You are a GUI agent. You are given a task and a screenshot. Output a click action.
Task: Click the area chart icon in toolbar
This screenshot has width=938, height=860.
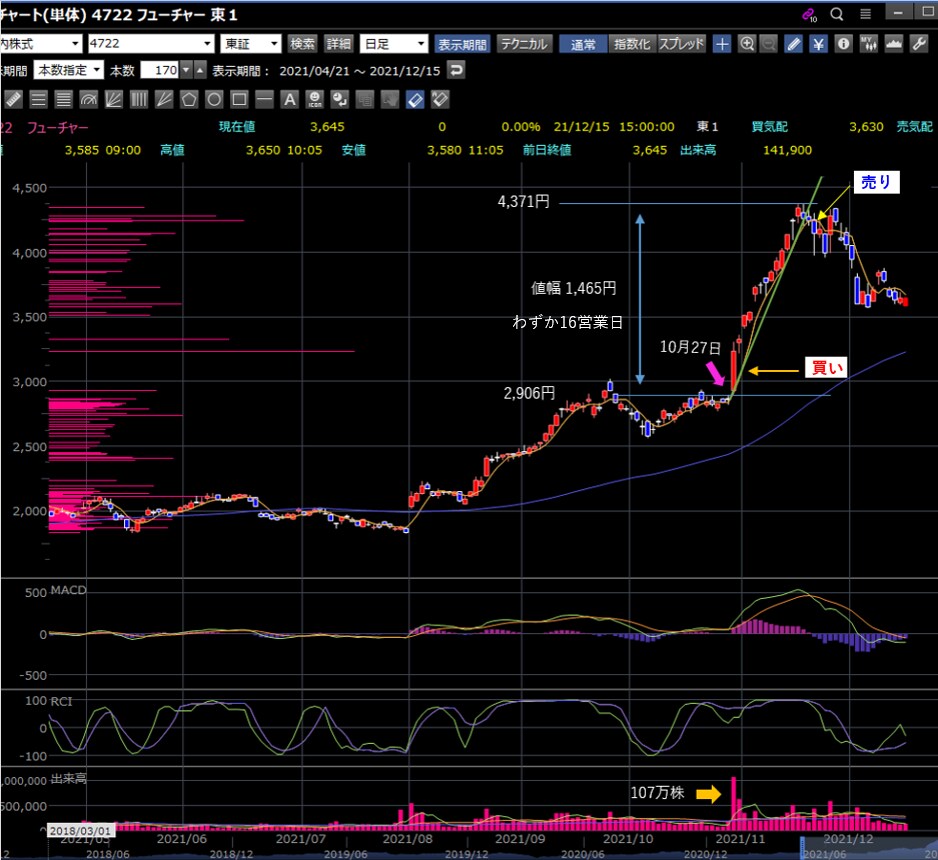894,44
